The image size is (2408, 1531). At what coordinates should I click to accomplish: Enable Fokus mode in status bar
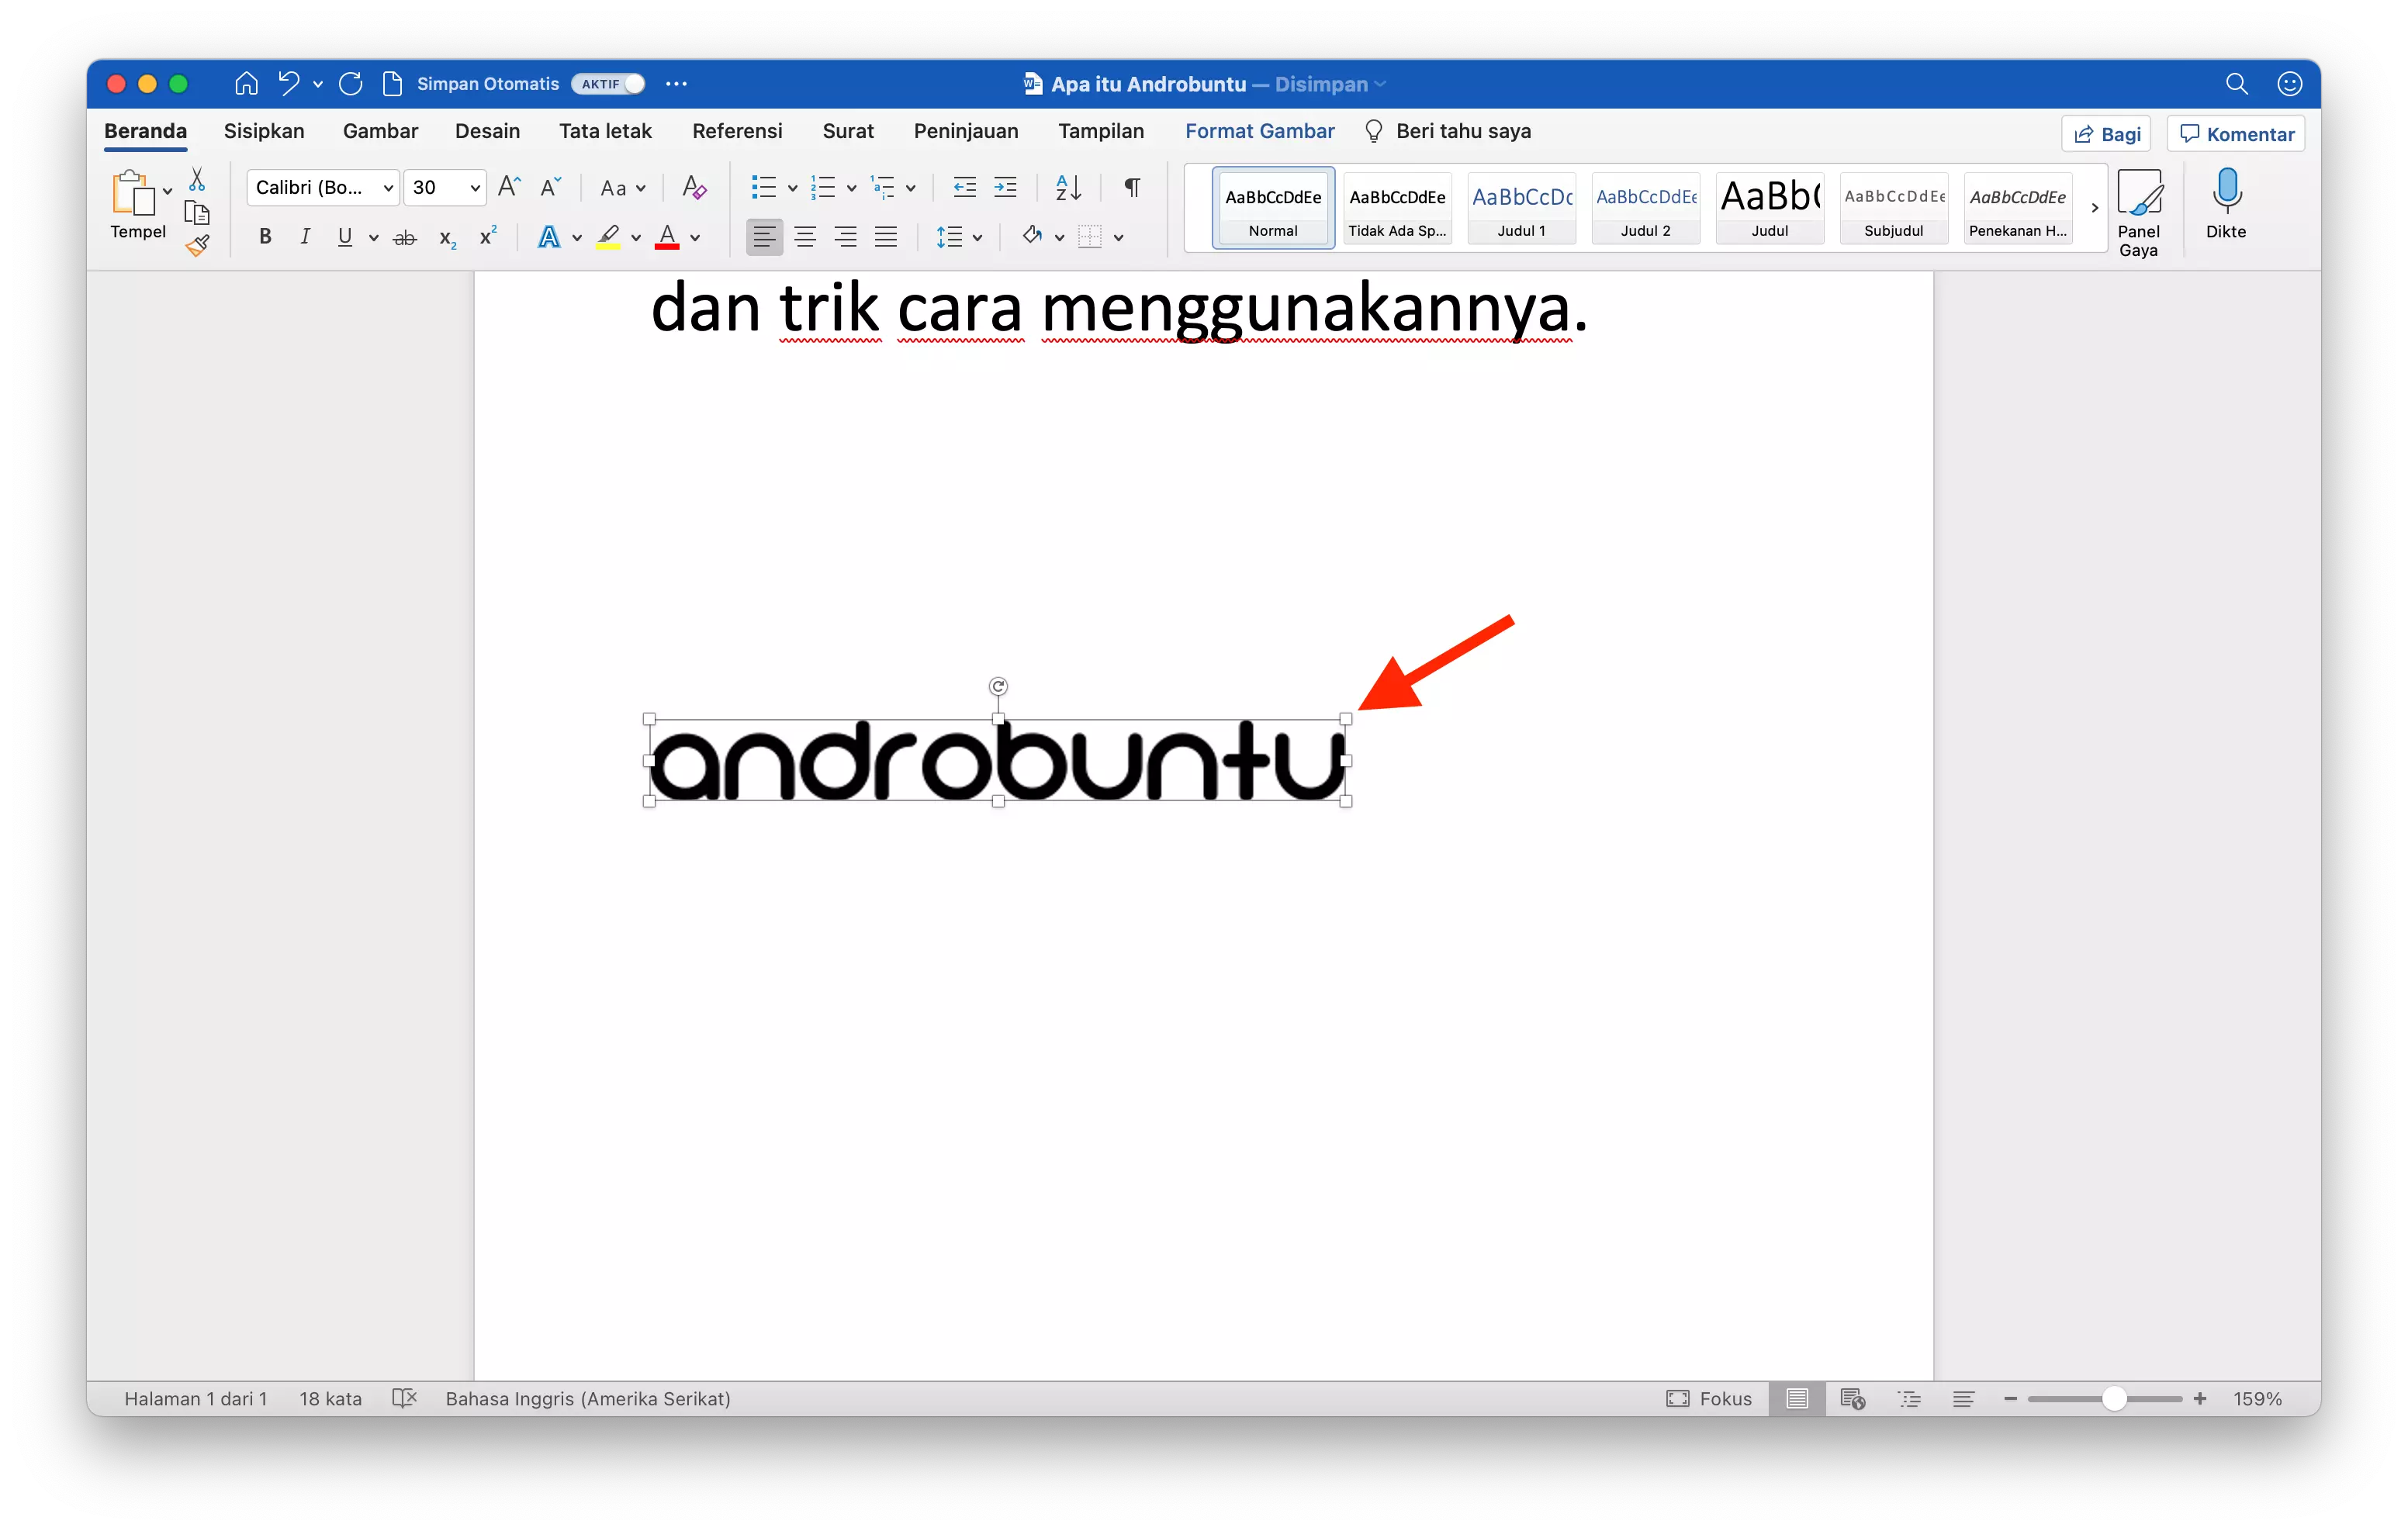1710,1398
